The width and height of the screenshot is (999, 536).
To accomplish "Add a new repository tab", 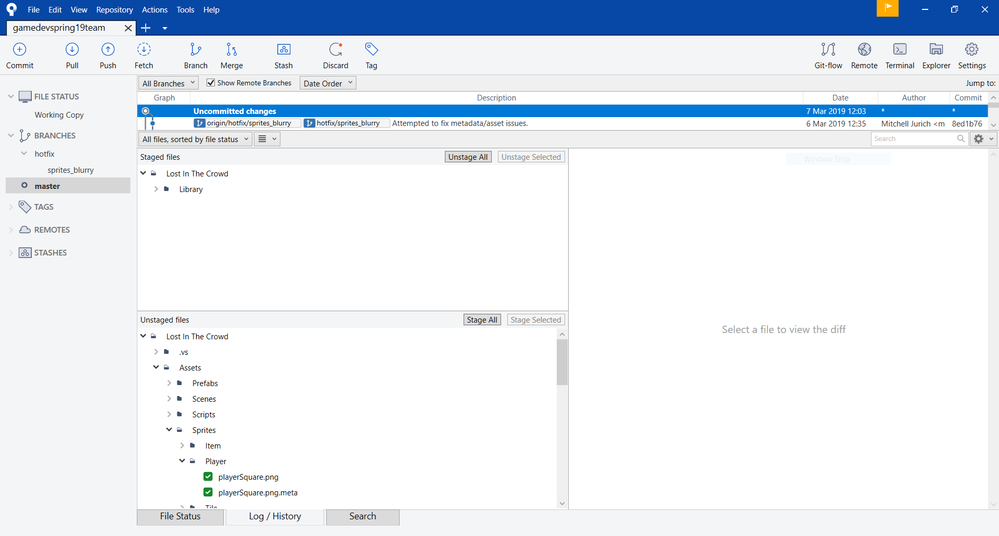I will tap(146, 27).
